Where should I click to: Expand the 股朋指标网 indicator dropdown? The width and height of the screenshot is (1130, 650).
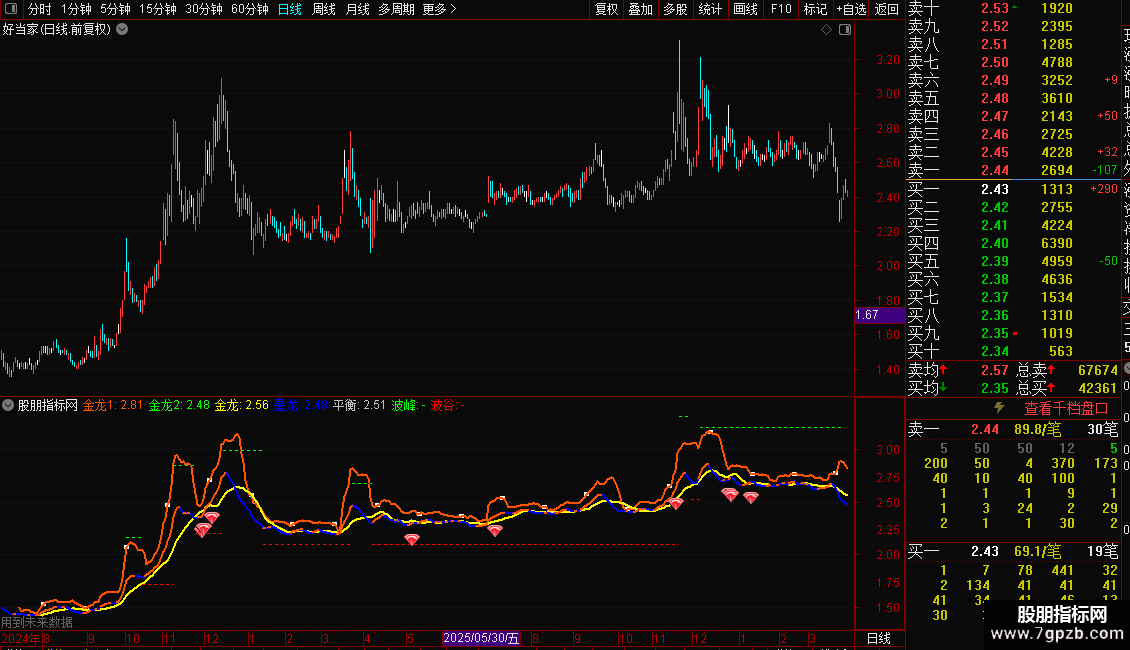[x=8, y=405]
